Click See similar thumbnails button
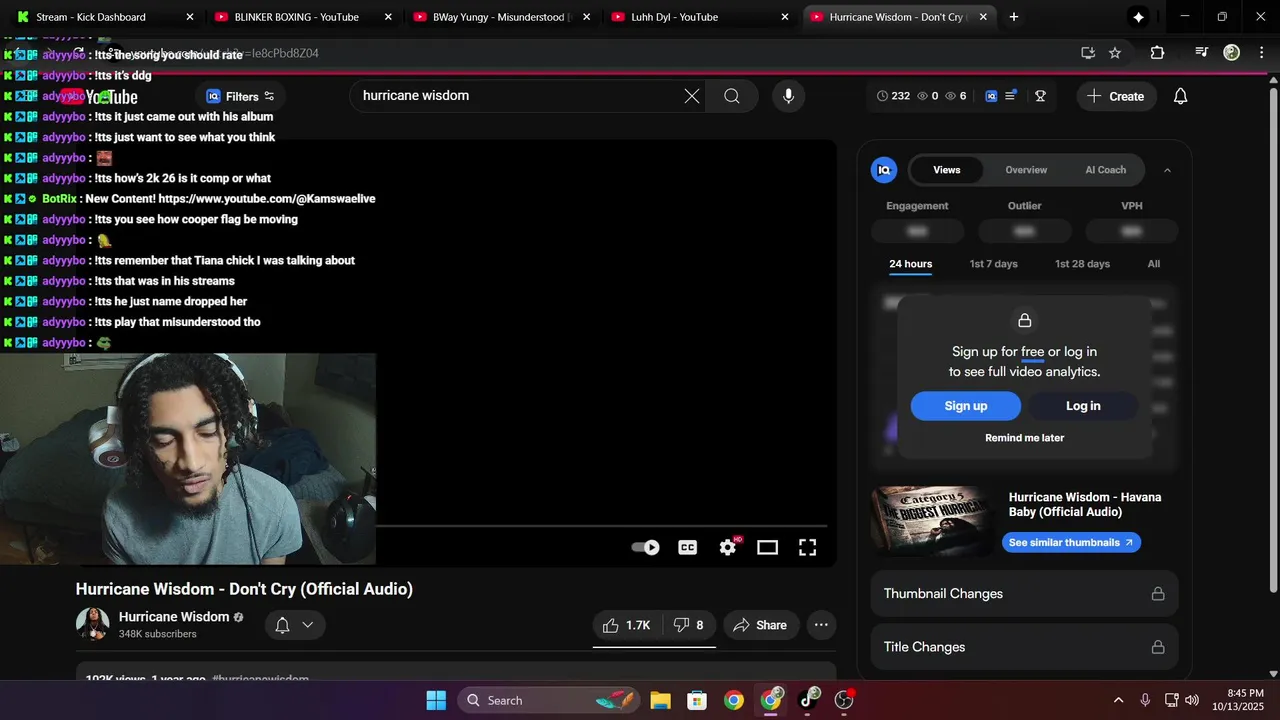The width and height of the screenshot is (1280, 720). 1071,542
